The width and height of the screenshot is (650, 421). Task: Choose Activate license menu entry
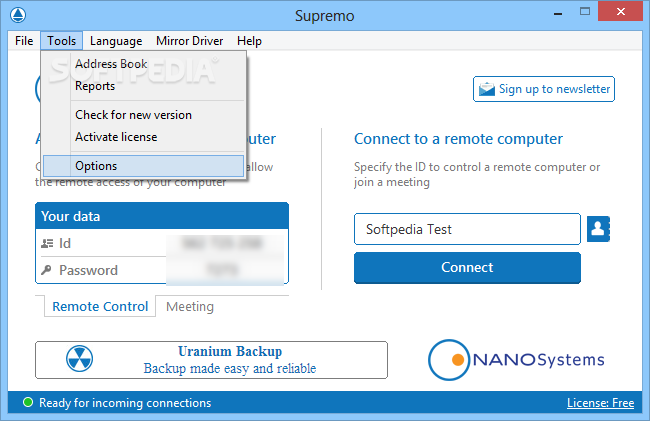143,137
